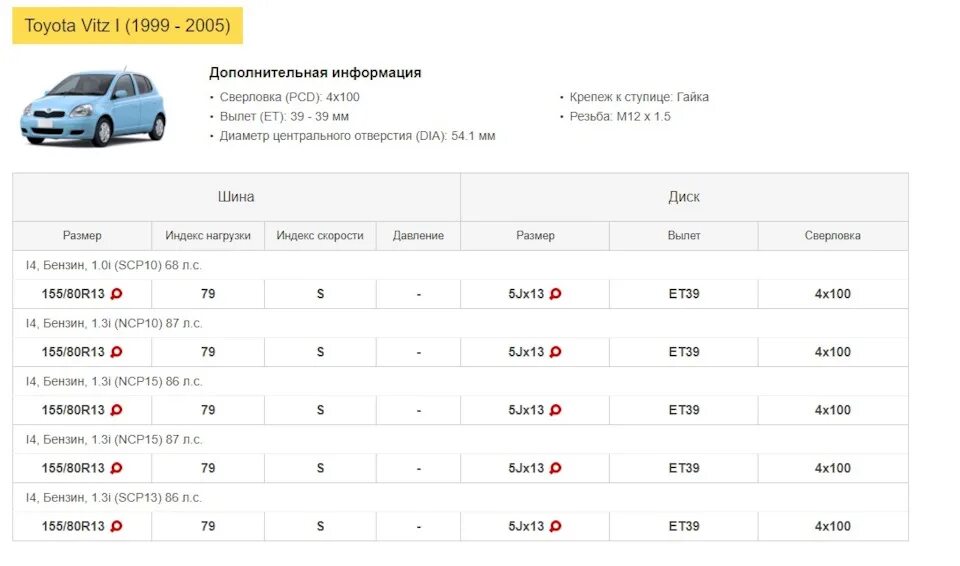The width and height of the screenshot is (960, 566).
Task: Click search icon beside 5Jx13 for NCP10 87 л.с.
Action: (556, 352)
